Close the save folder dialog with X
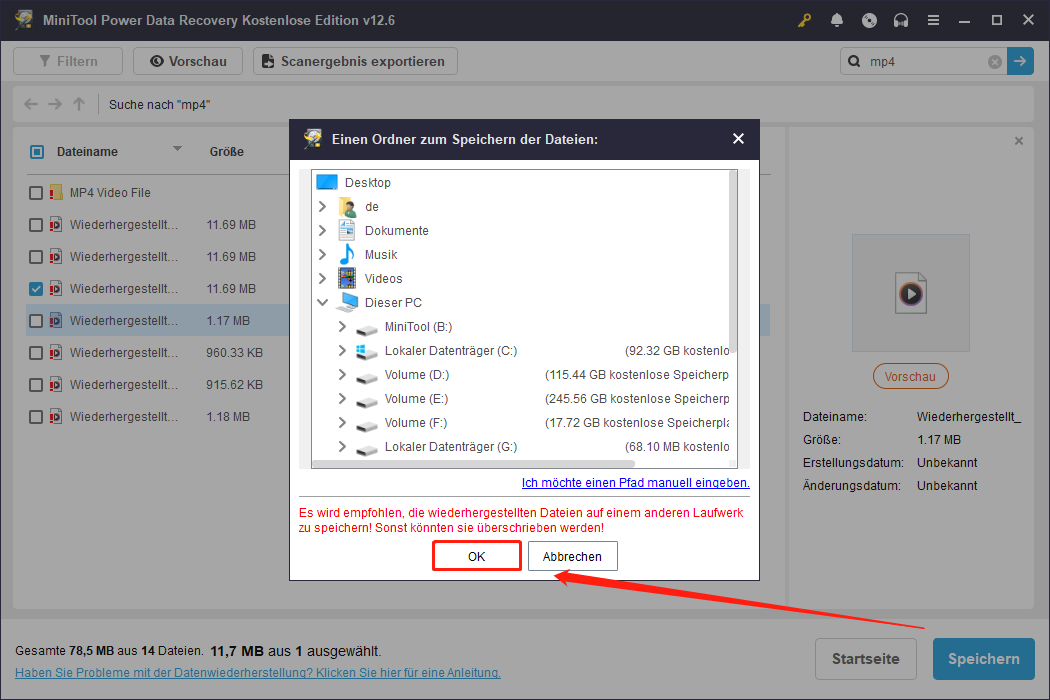 tap(738, 139)
